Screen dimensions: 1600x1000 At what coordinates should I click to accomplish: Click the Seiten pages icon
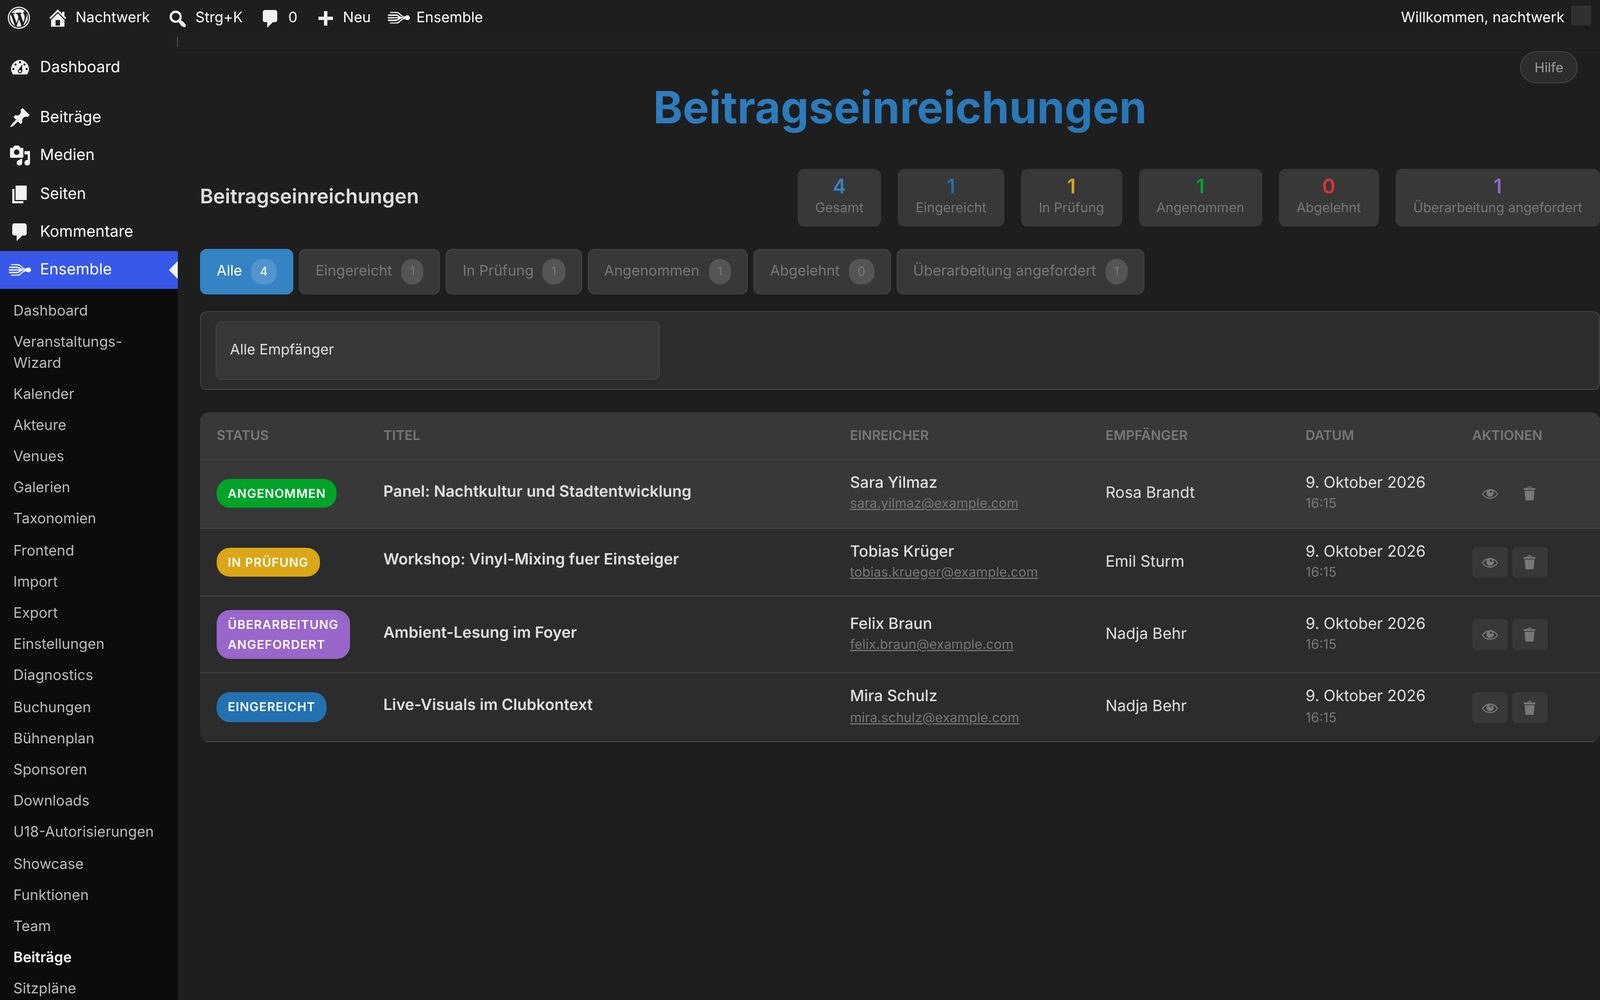(x=20, y=194)
